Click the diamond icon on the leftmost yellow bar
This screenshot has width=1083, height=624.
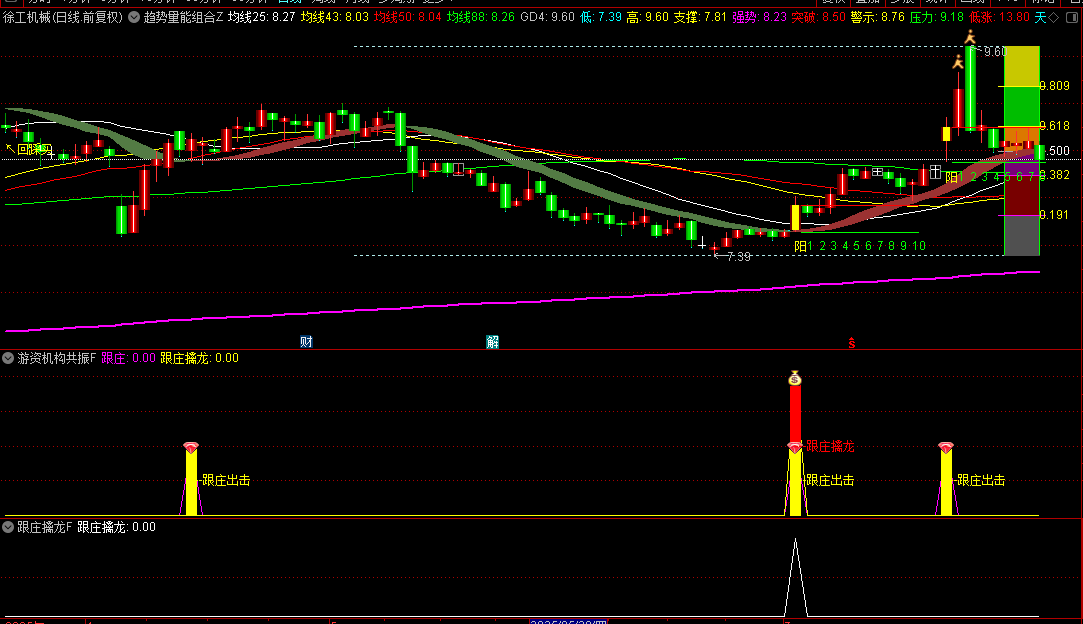click(191, 448)
